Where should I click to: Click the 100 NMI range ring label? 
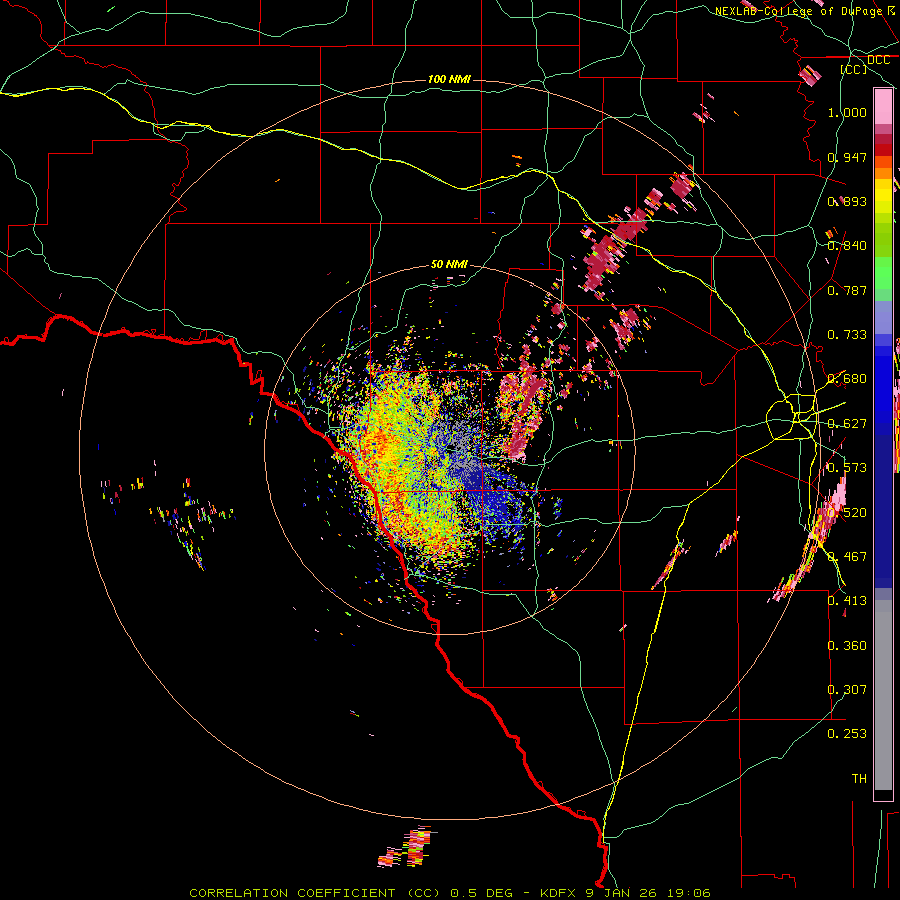(x=449, y=79)
